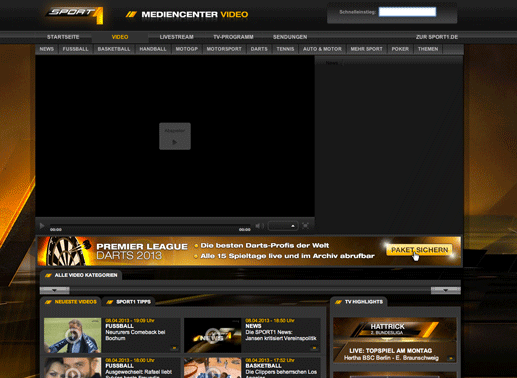Click the play icon in player controls
The image size is (517, 378).
coord(42,226)
